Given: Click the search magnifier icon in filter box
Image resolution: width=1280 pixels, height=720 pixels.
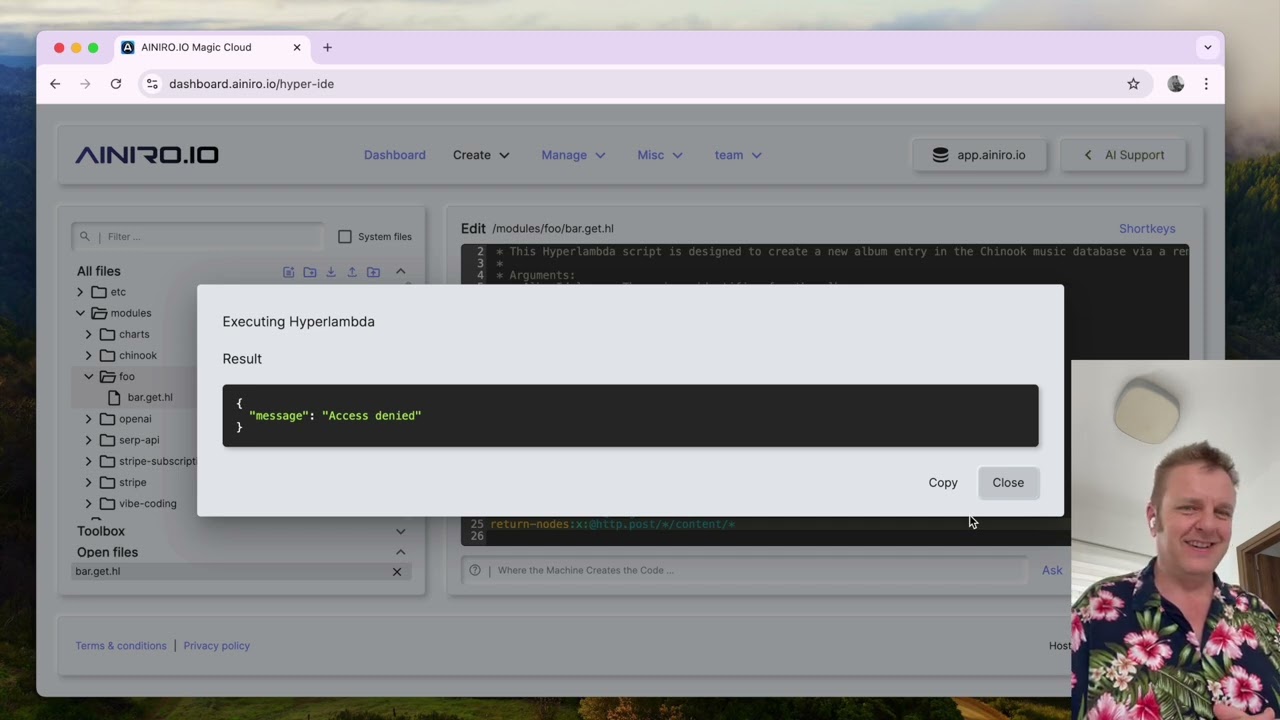Looking at the screenshot, I should [85, 237].
